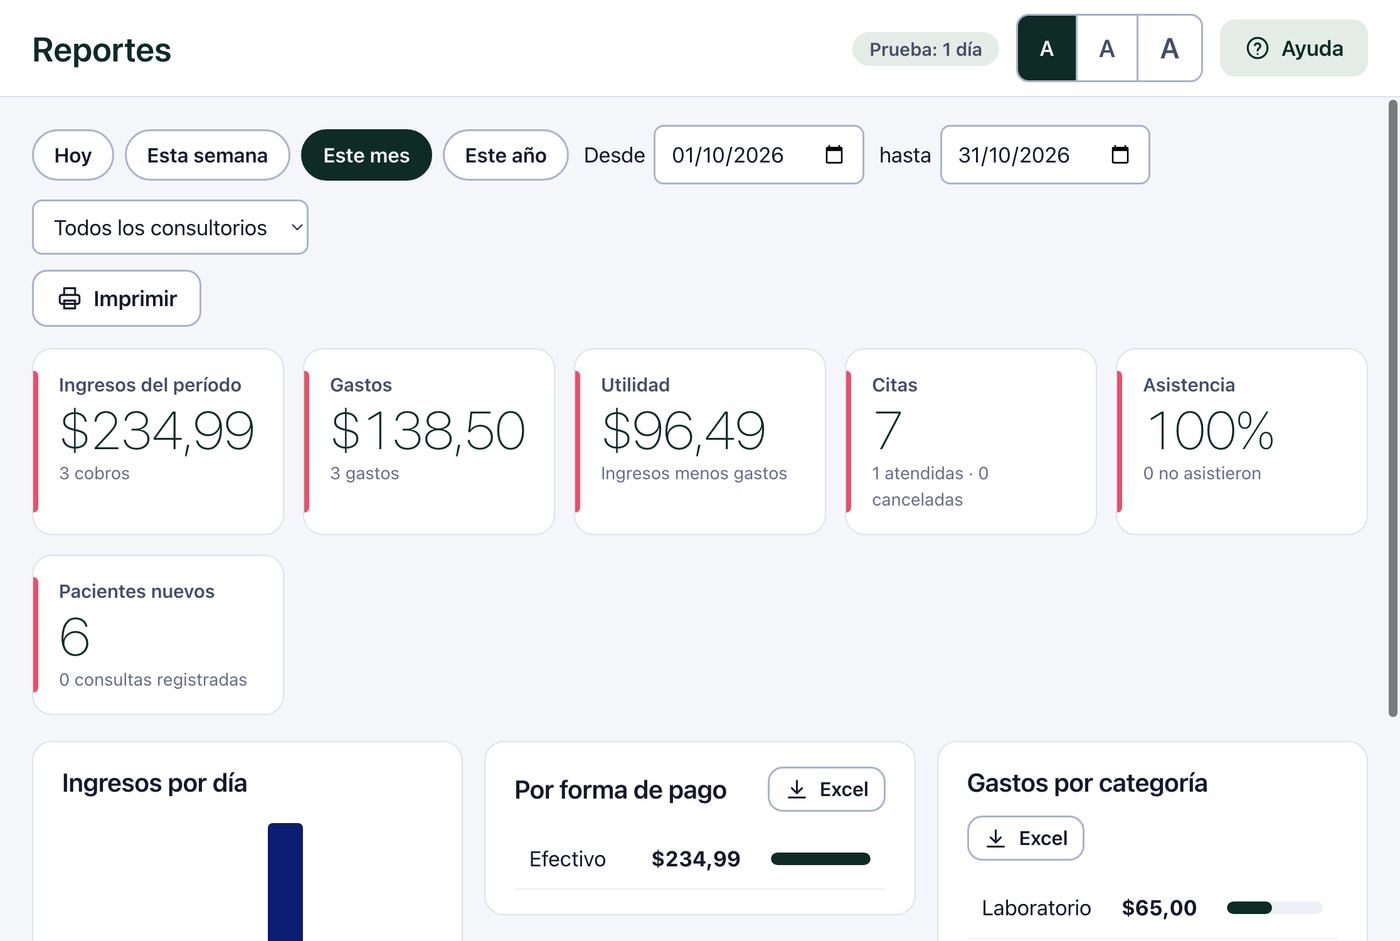Viewport: 1400px width, 941px height.
Task: Click the blue bar in Ingresos por día
Action: tap(285, 881)
